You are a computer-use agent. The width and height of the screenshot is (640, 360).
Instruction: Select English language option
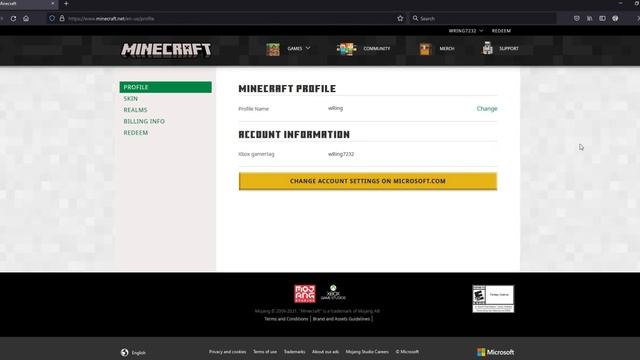tap(138, 353)
